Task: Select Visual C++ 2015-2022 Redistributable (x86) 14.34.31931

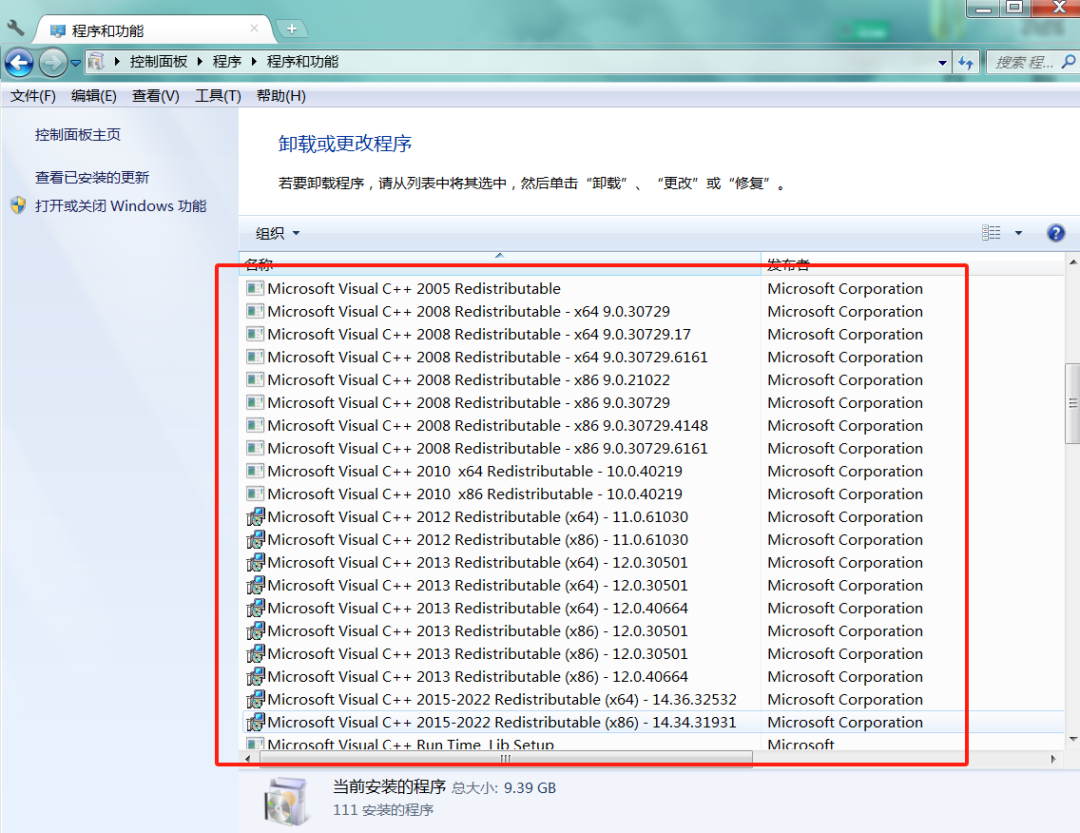Action: point(653,722)
